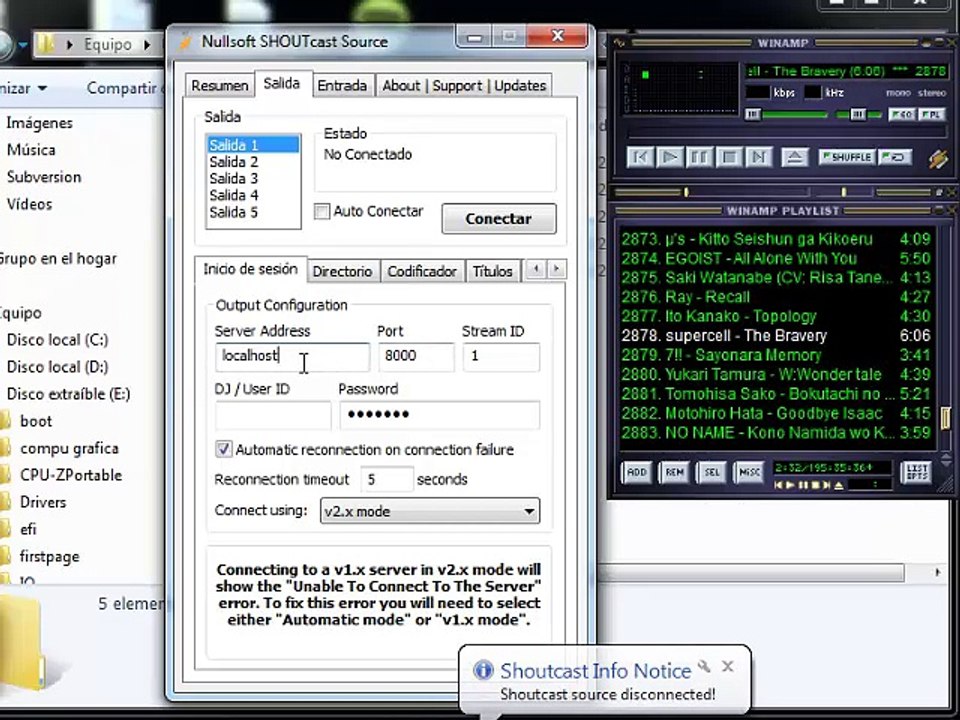Image resolution: width=960 pixels, height=720 pixels.
Task: Open the Connect using mode dropdown
Action: (430, 511)
